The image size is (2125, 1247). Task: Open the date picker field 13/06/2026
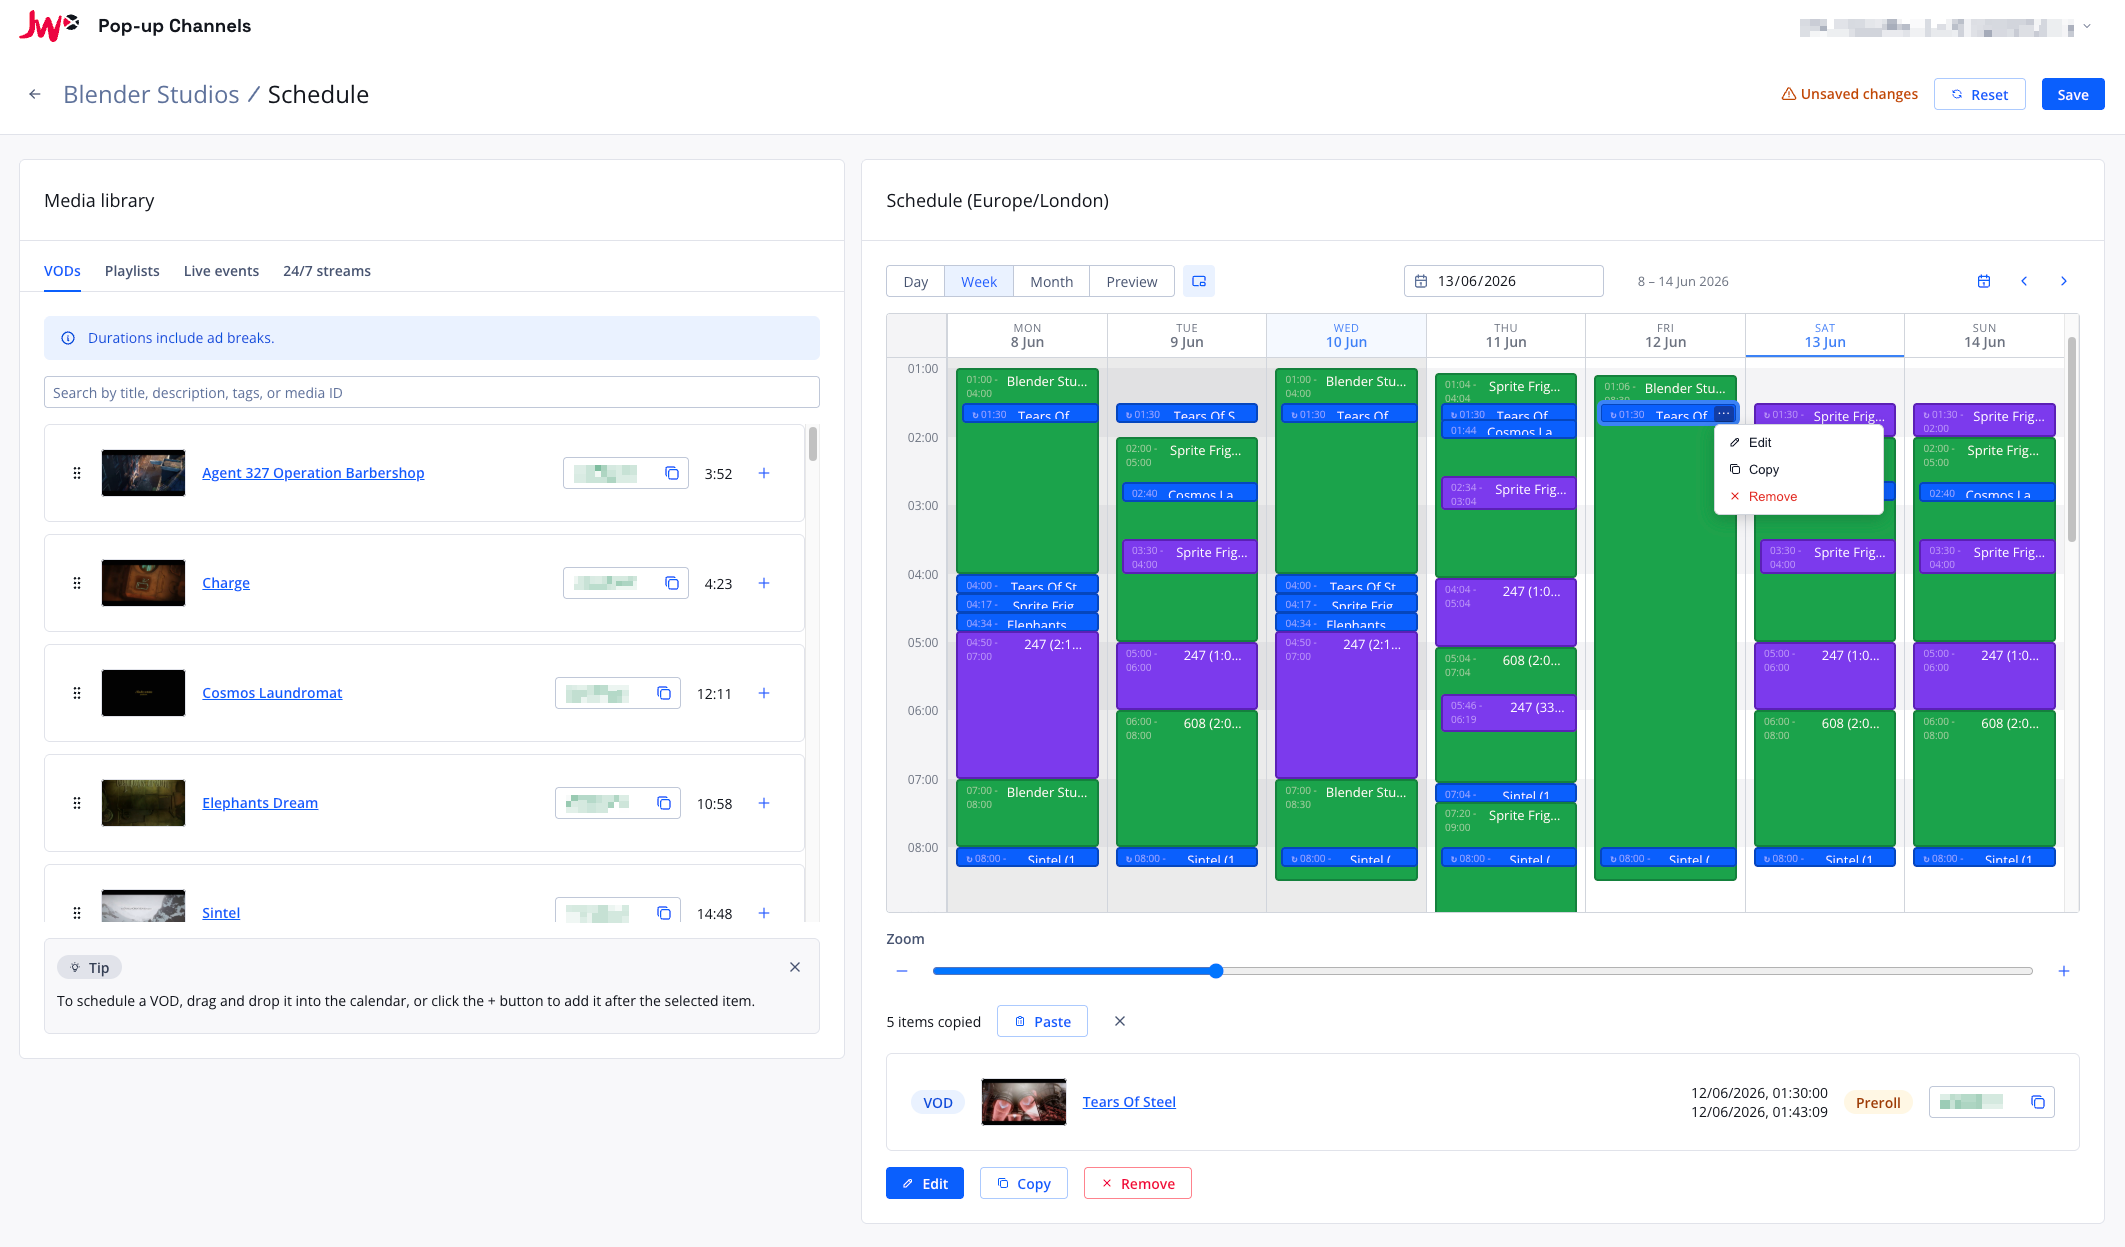1504,281
